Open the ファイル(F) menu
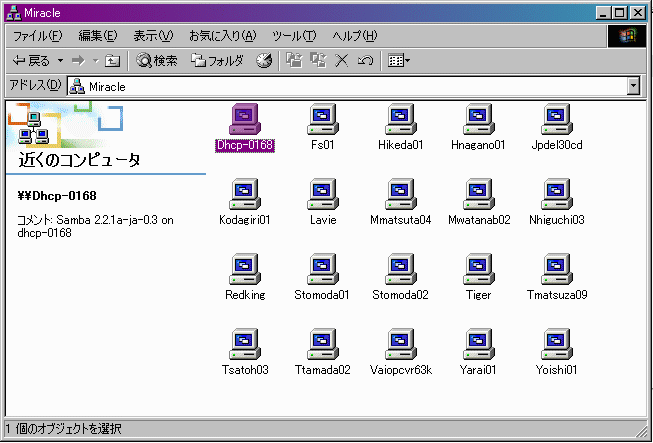653x443 pixels. (x=37, y=36)
